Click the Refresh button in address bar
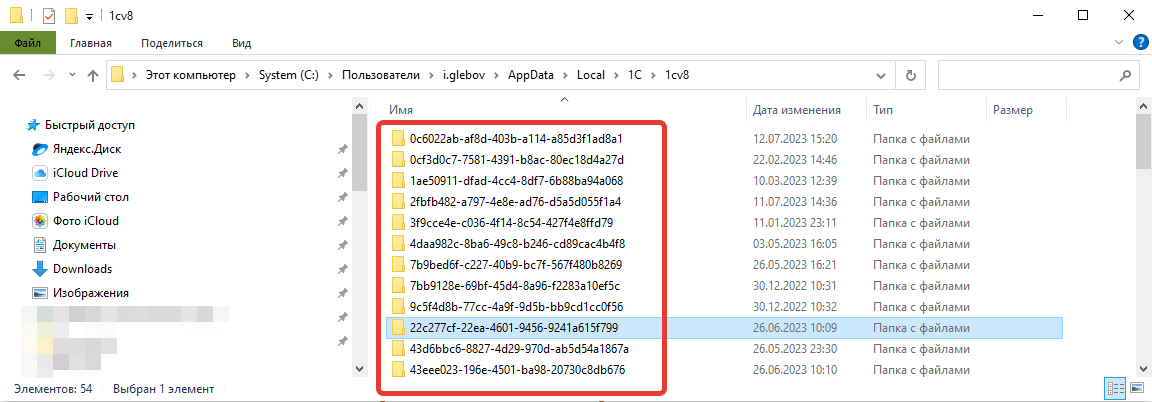1152x402 pixels. tap(912, 75)
